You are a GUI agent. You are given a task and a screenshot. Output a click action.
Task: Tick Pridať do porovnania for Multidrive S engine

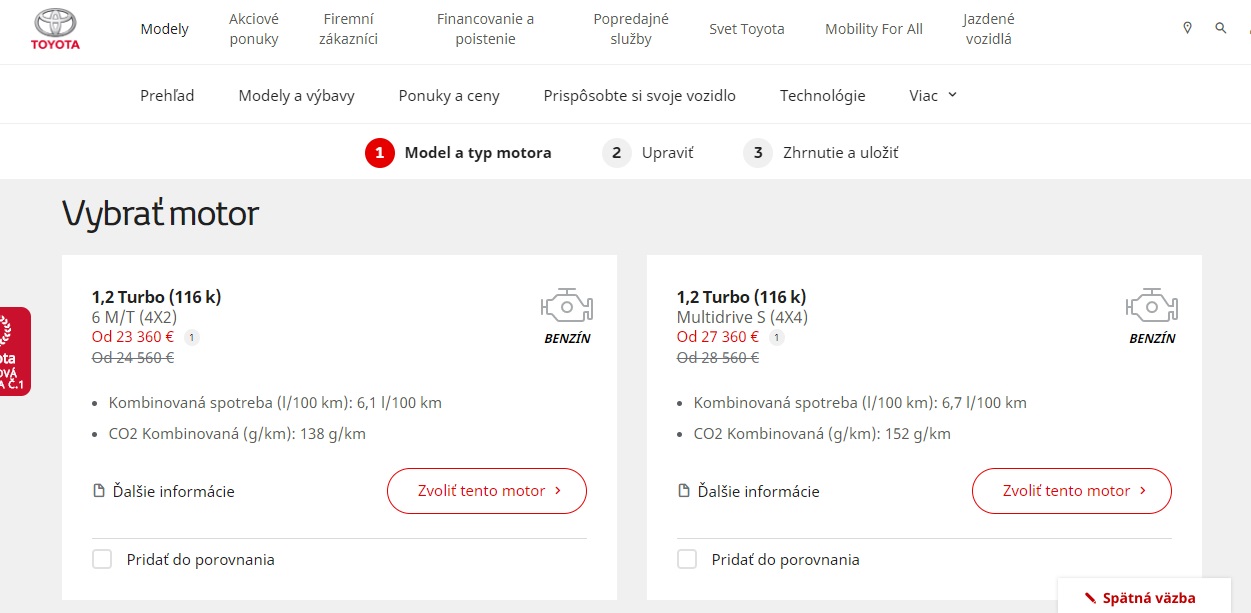tap(687, 559)
